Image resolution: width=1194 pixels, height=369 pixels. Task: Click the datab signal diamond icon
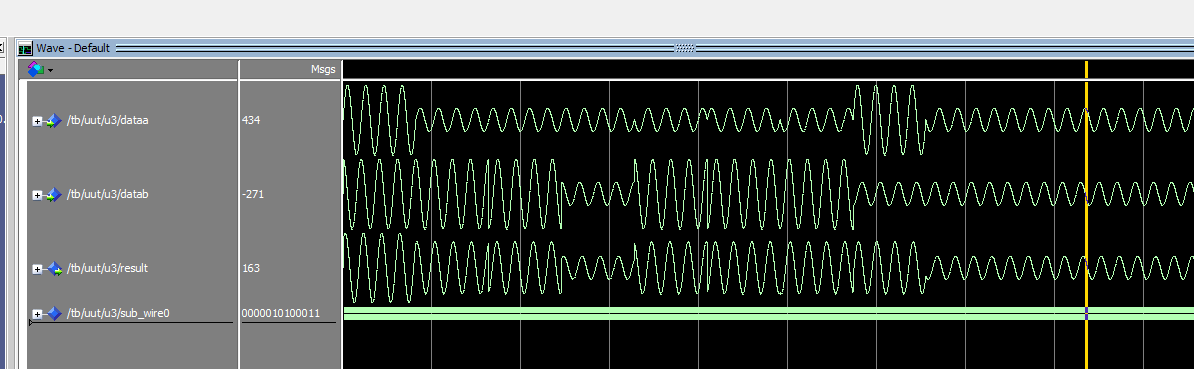point(53,196)
